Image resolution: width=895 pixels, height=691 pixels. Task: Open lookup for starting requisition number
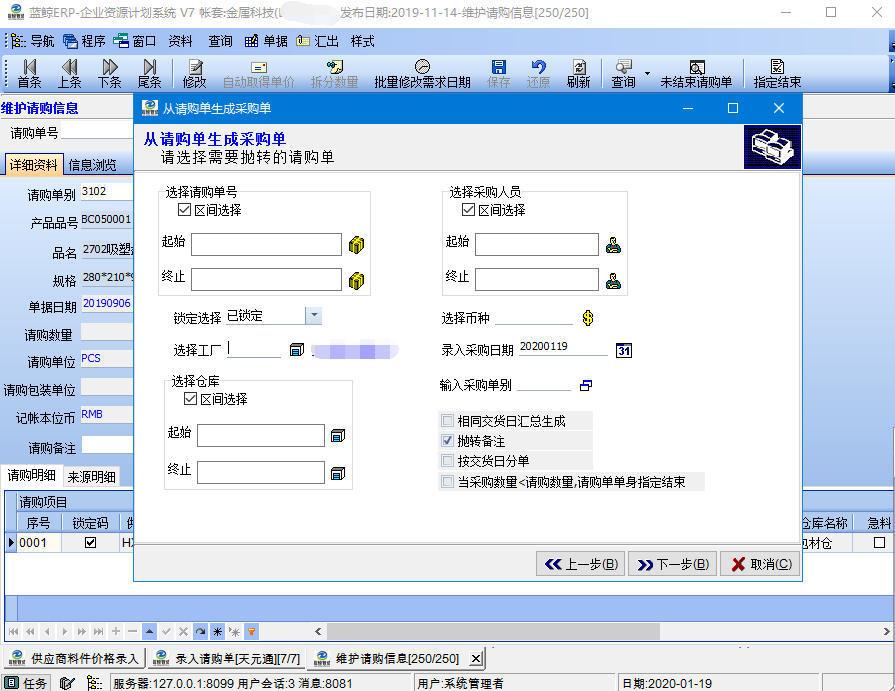pyautogui.click(x=356, y=245)
